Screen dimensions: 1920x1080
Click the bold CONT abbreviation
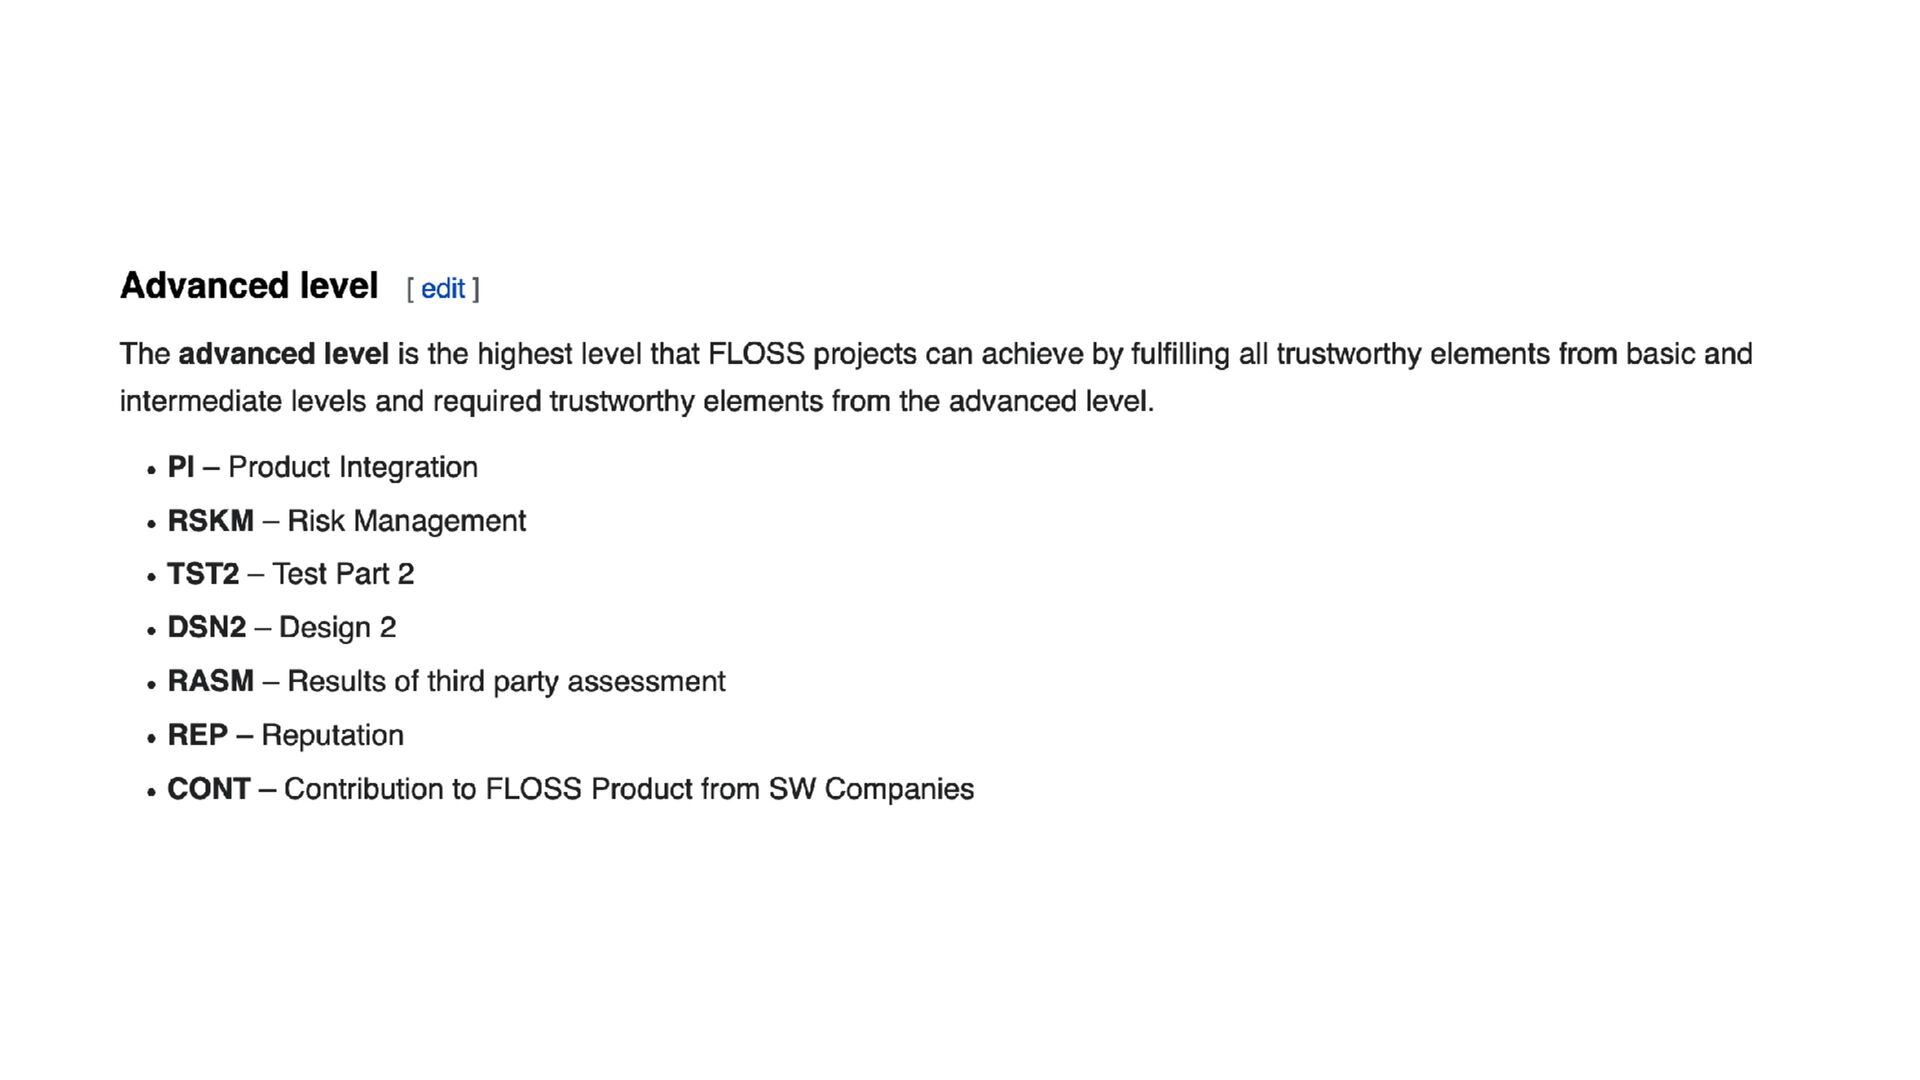tap(208, 789)
